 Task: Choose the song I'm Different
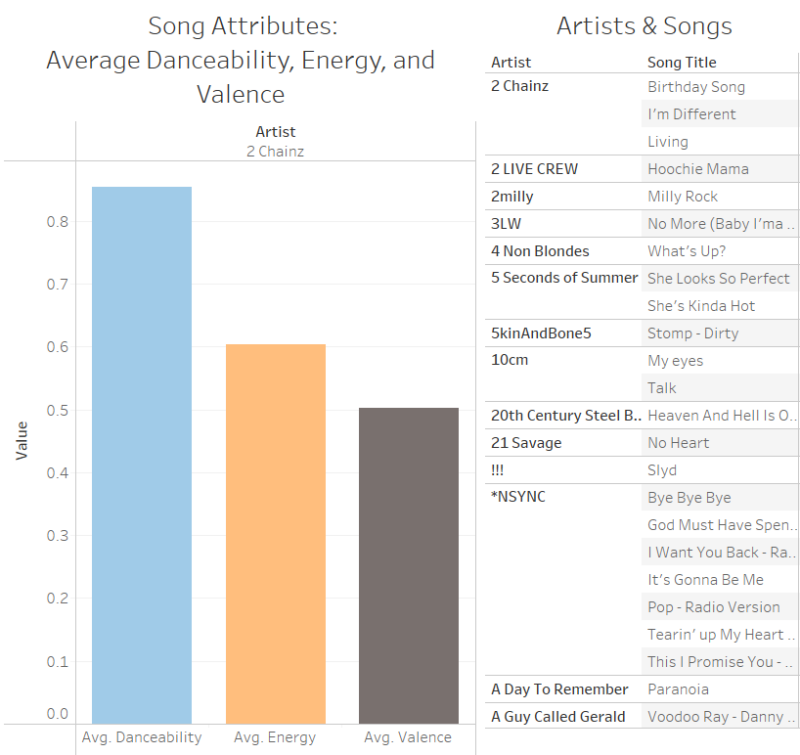point(692,114)
